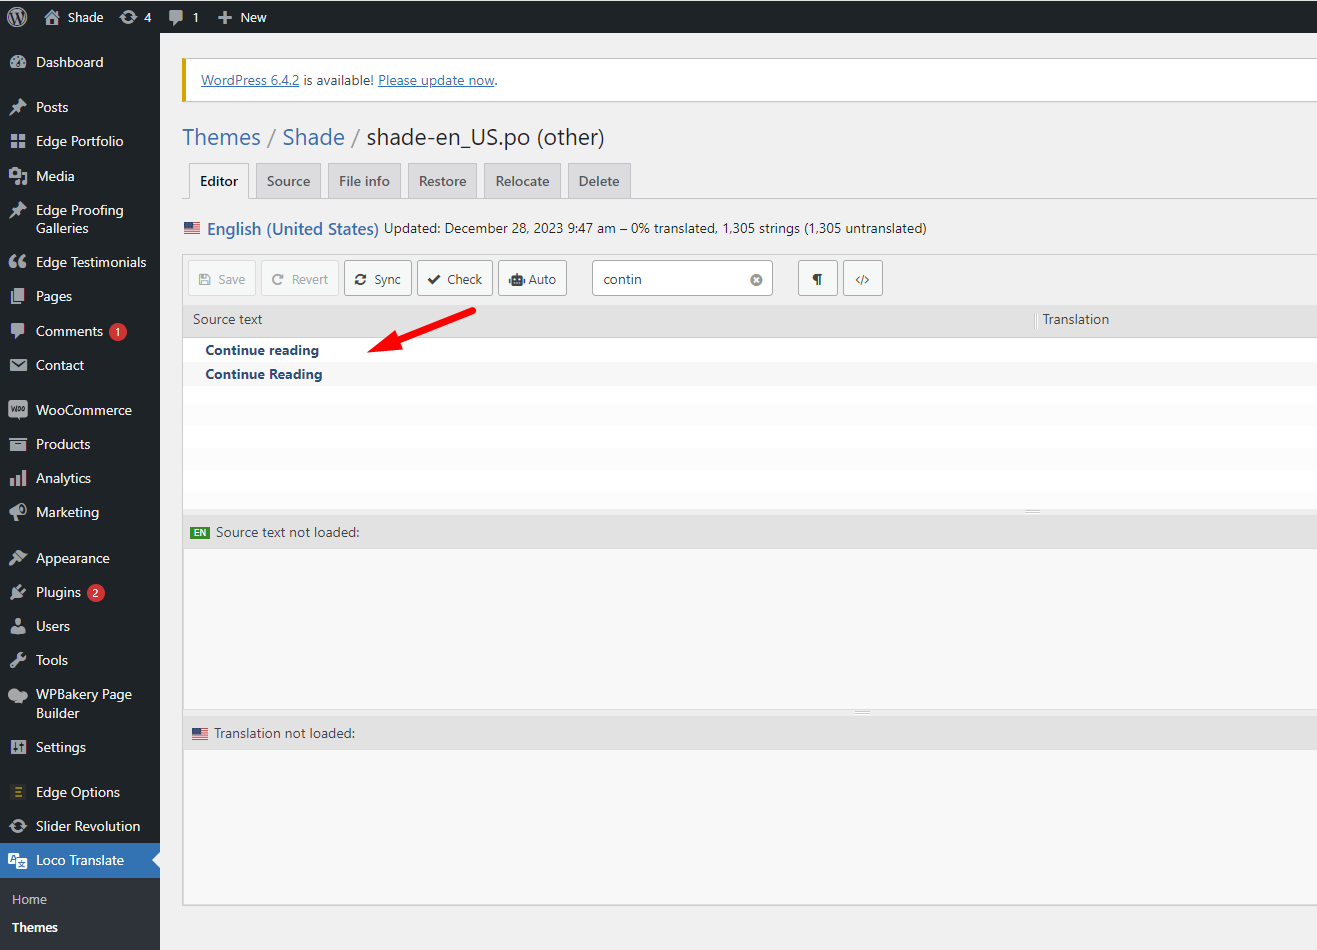Open the Edge Portfolio grid icon
Screen dimensions: 1317x950
[18, 141]
